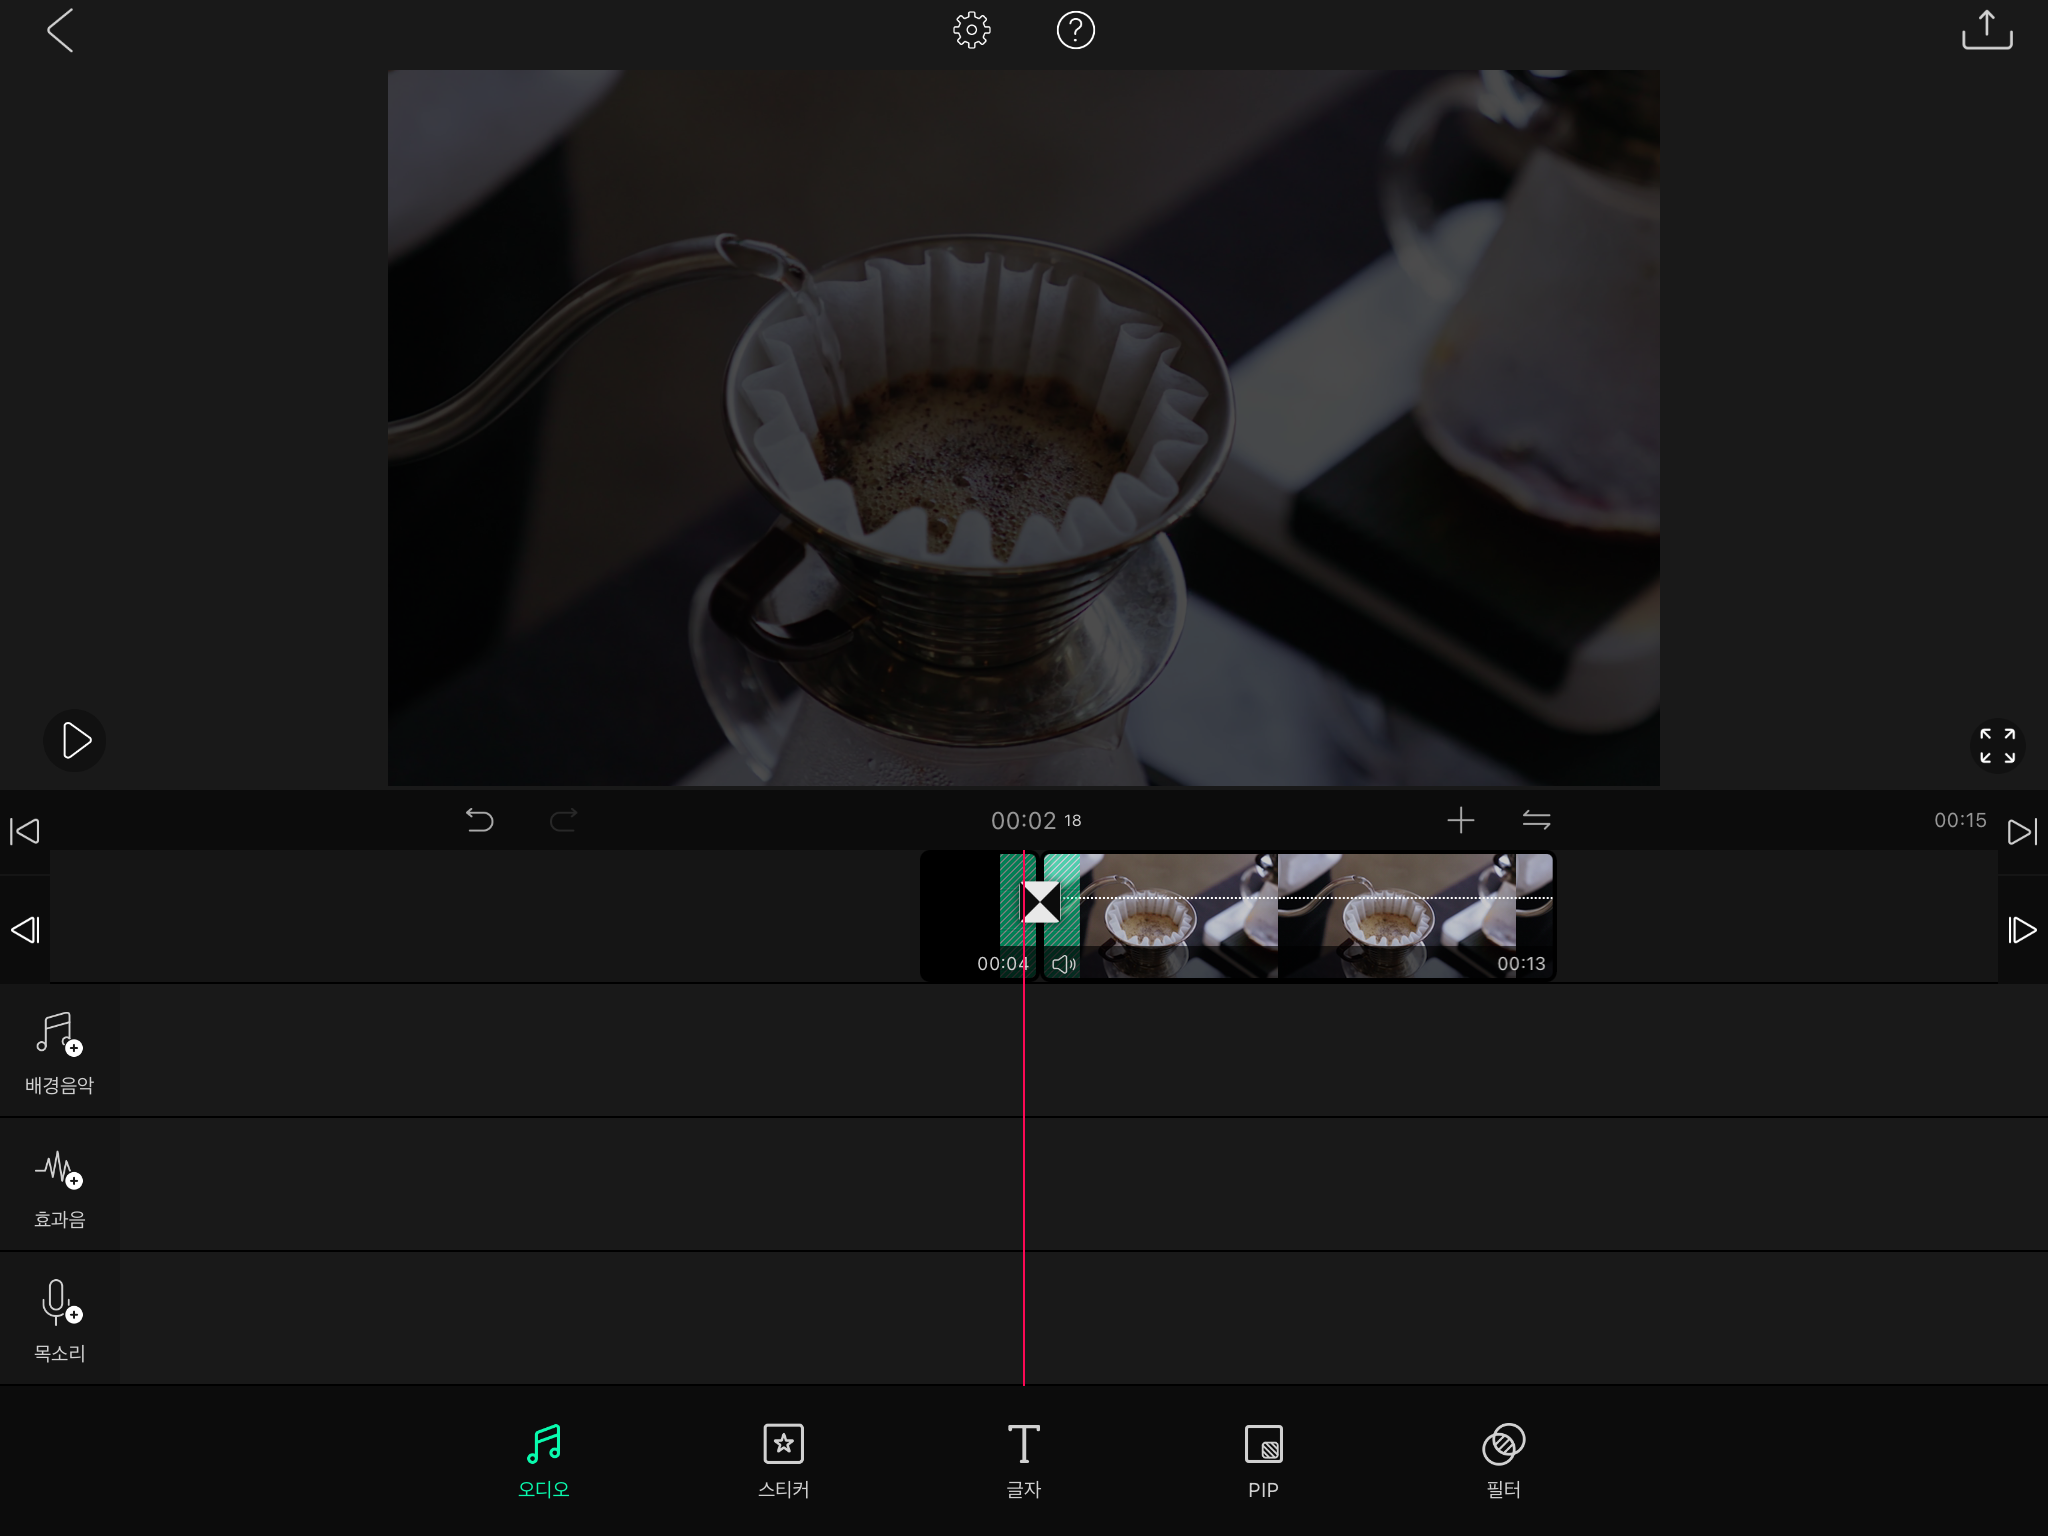Open project settings gear
This screenshot has height=1536, width=2048.
[x=971, y=31]
